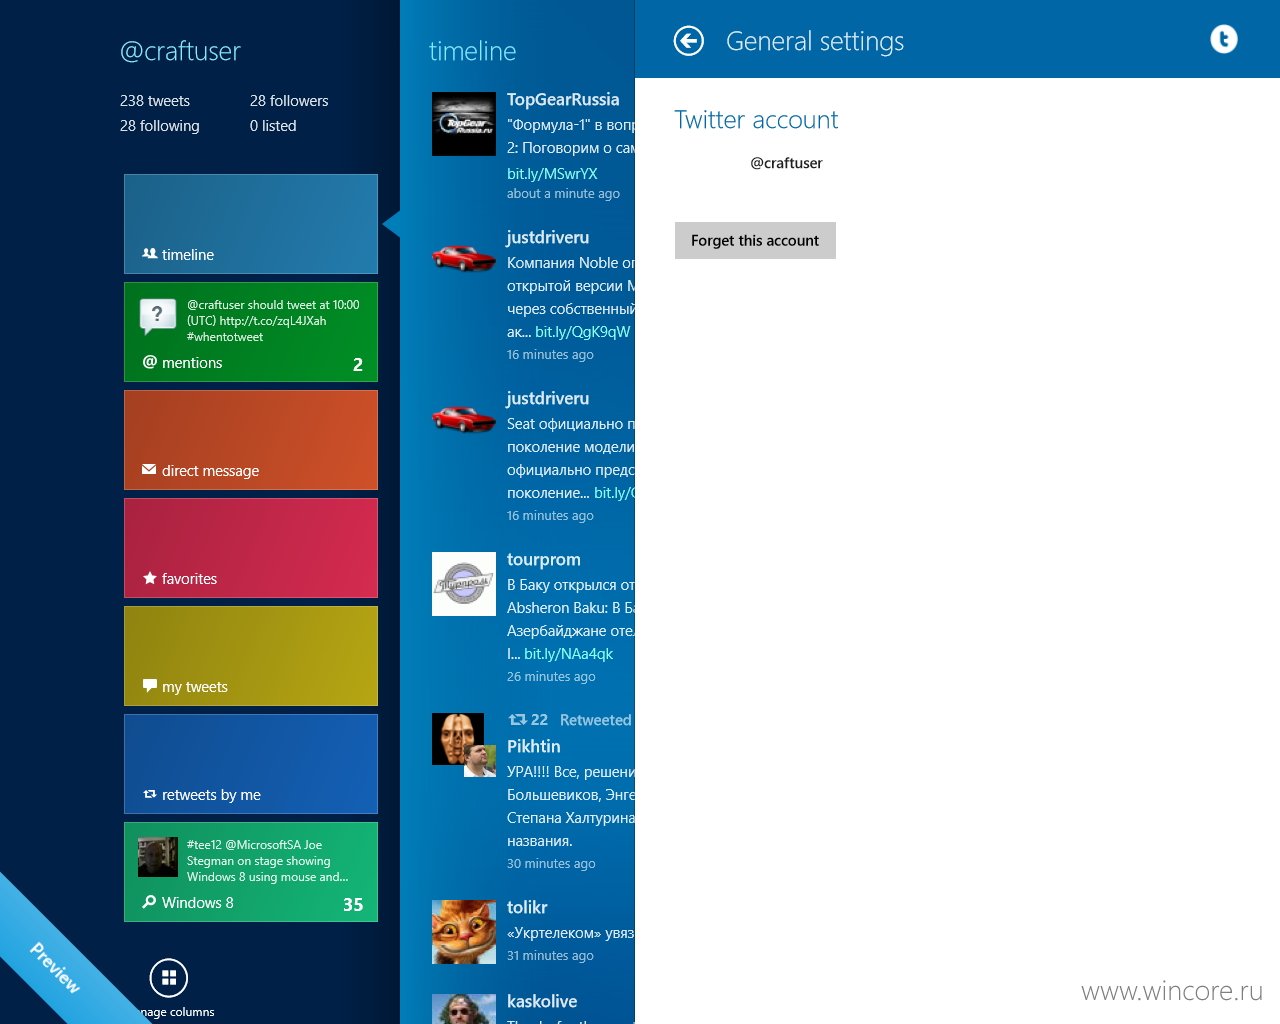Screen dimensions: 1280x1024
Task: Open the bit.ly/MSwrYX link
Action: click(552, 174)
